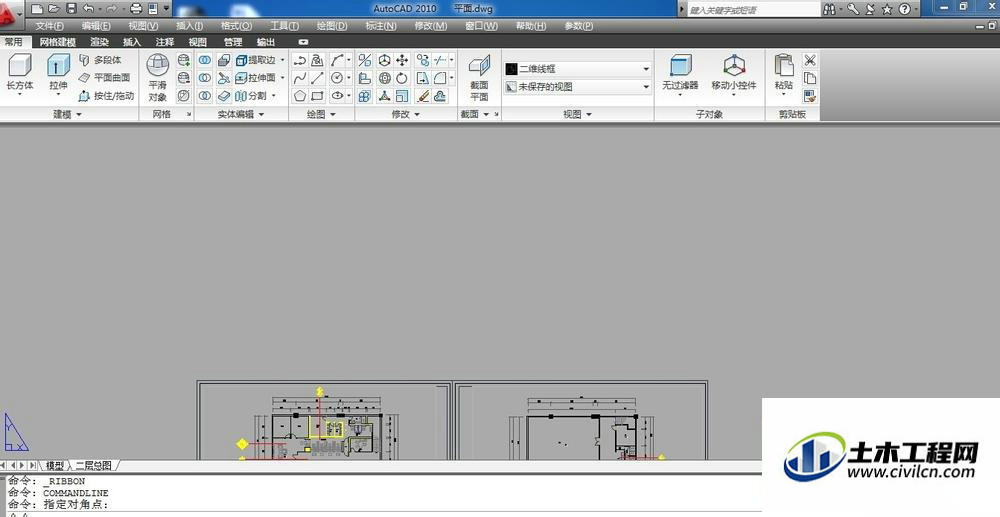The image size is (1000, 517).
Task: Open the dropdown arrow beside 提取边
Action: [283, 60]
